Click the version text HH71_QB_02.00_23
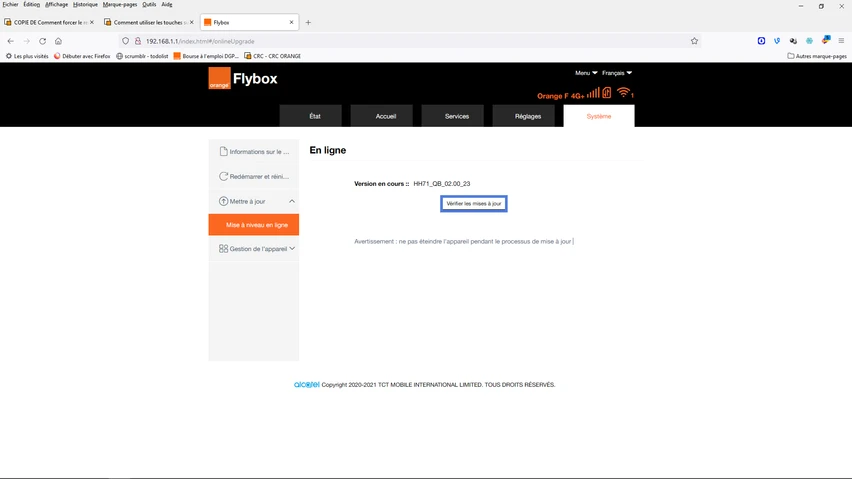This screenshot has height=479, width=852. [x=442, y=184]
